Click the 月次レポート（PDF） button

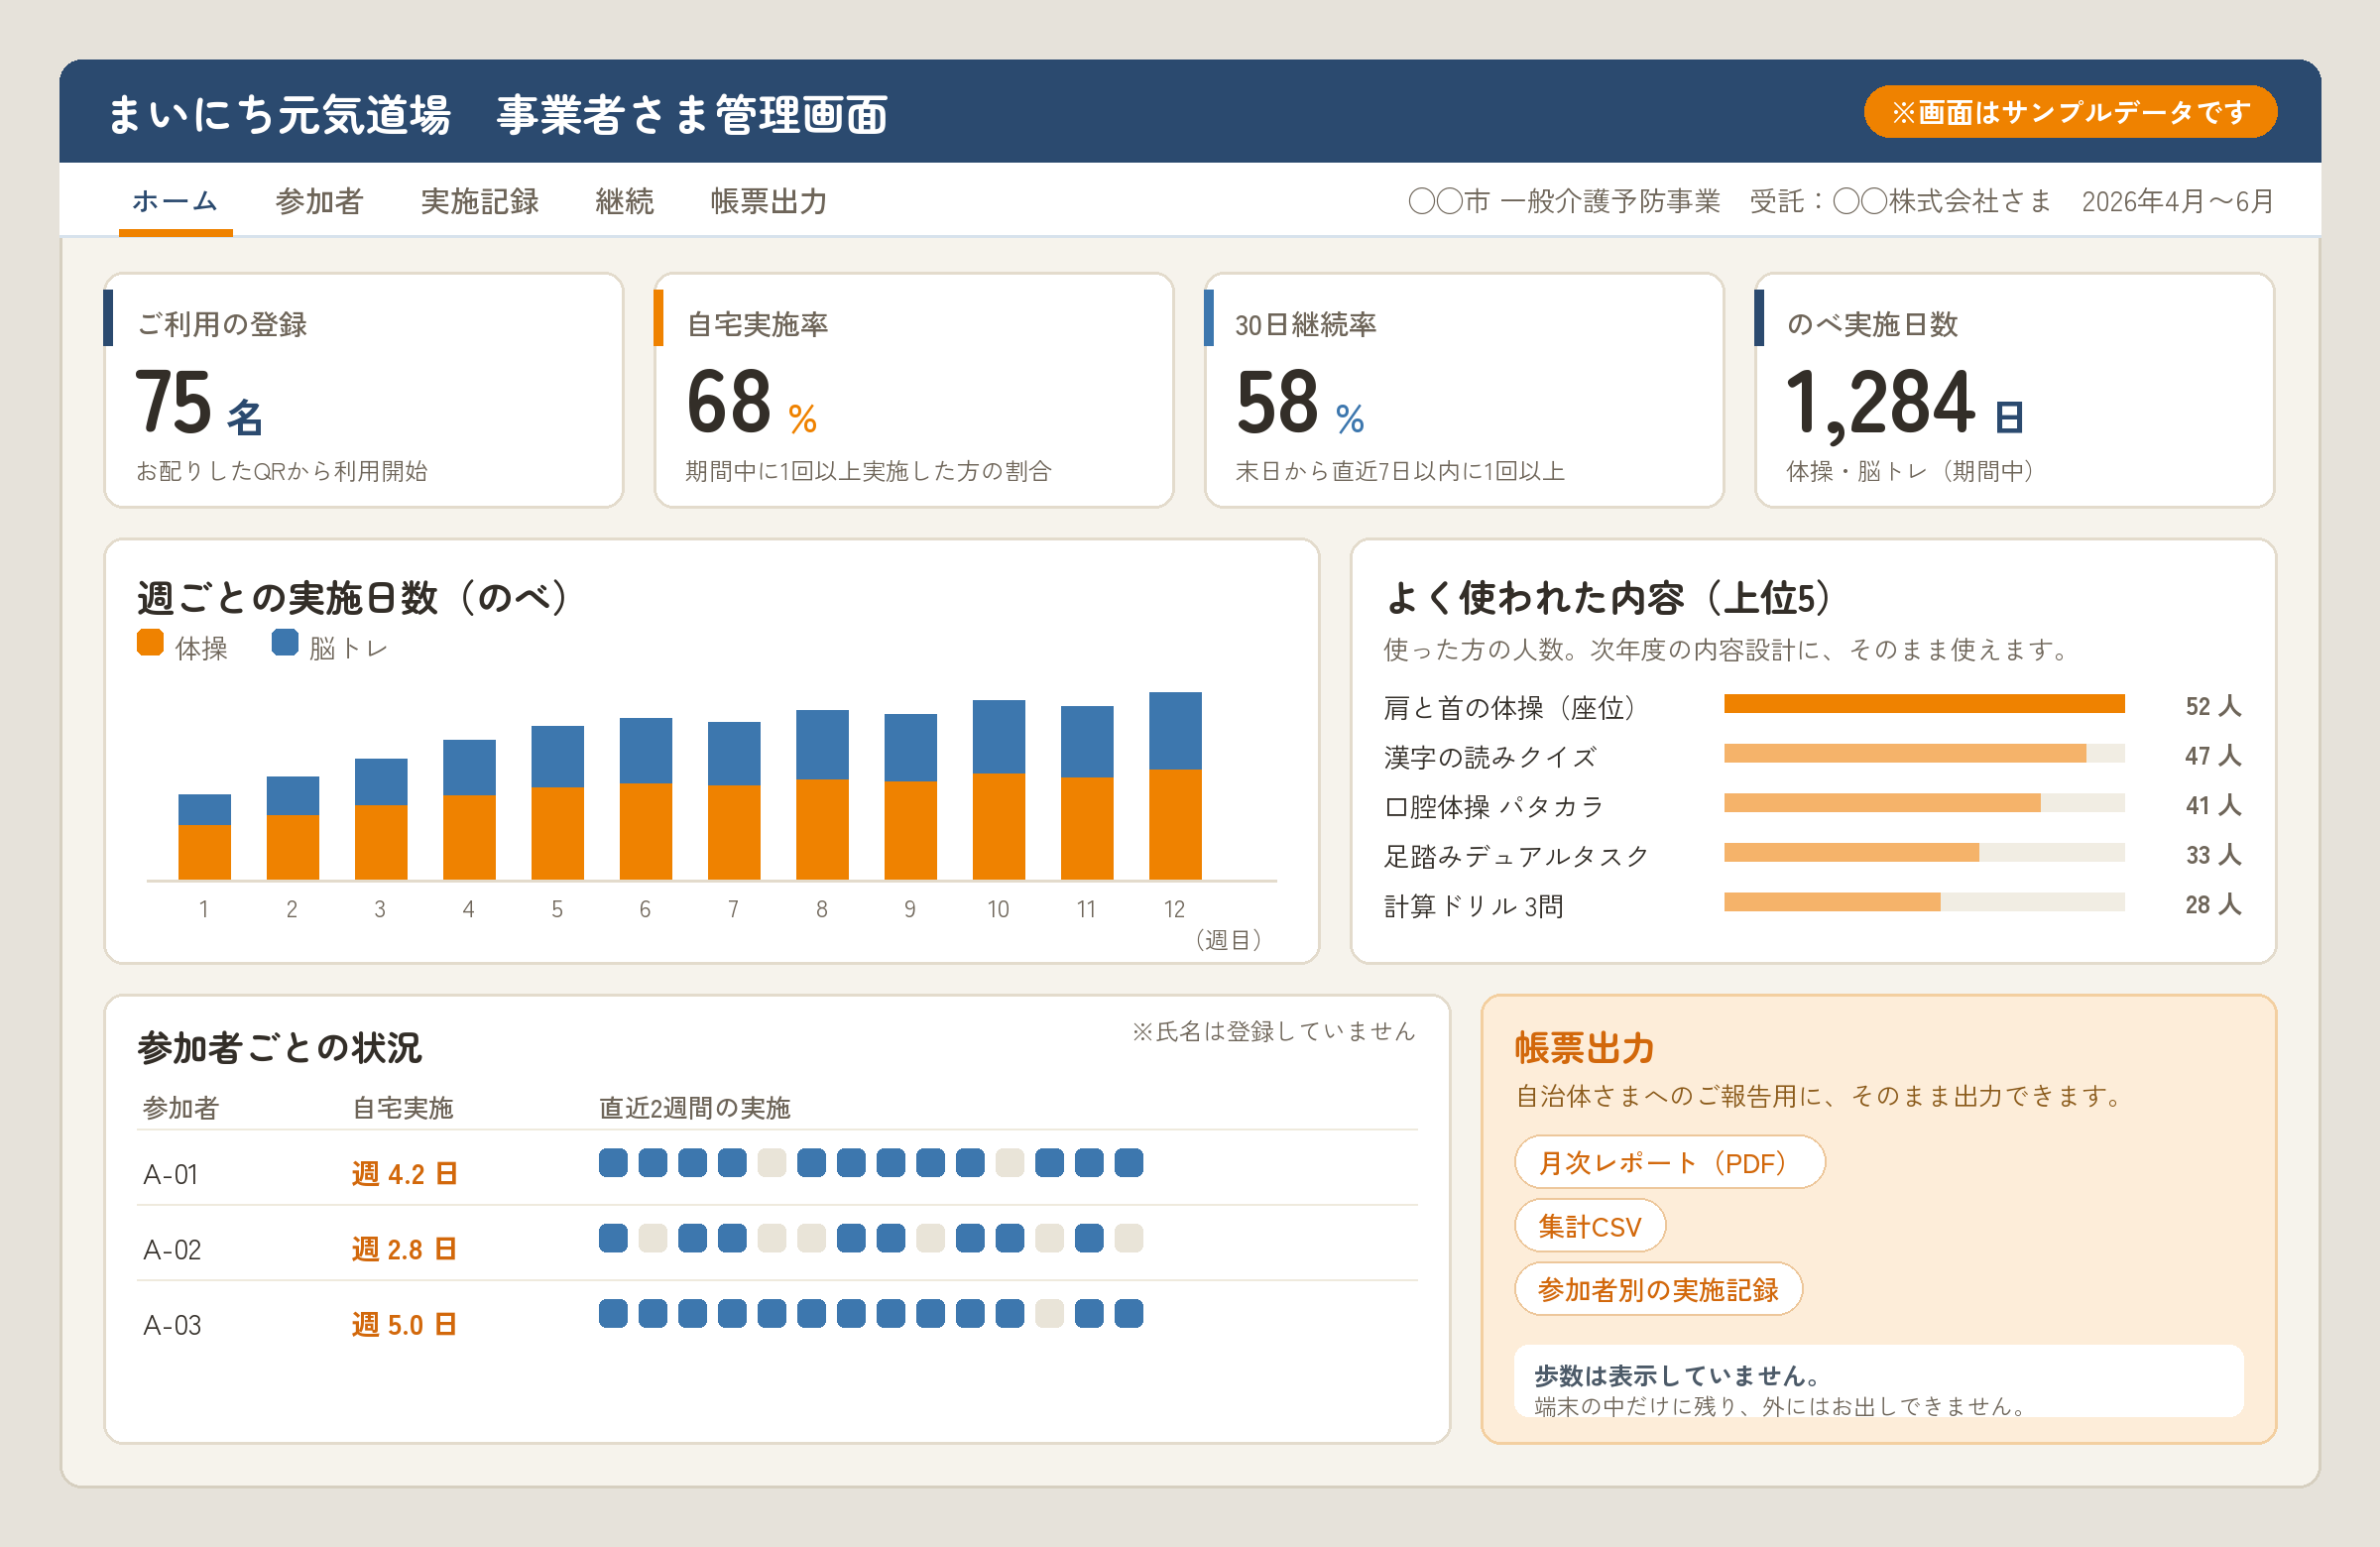point(1669,1162)
